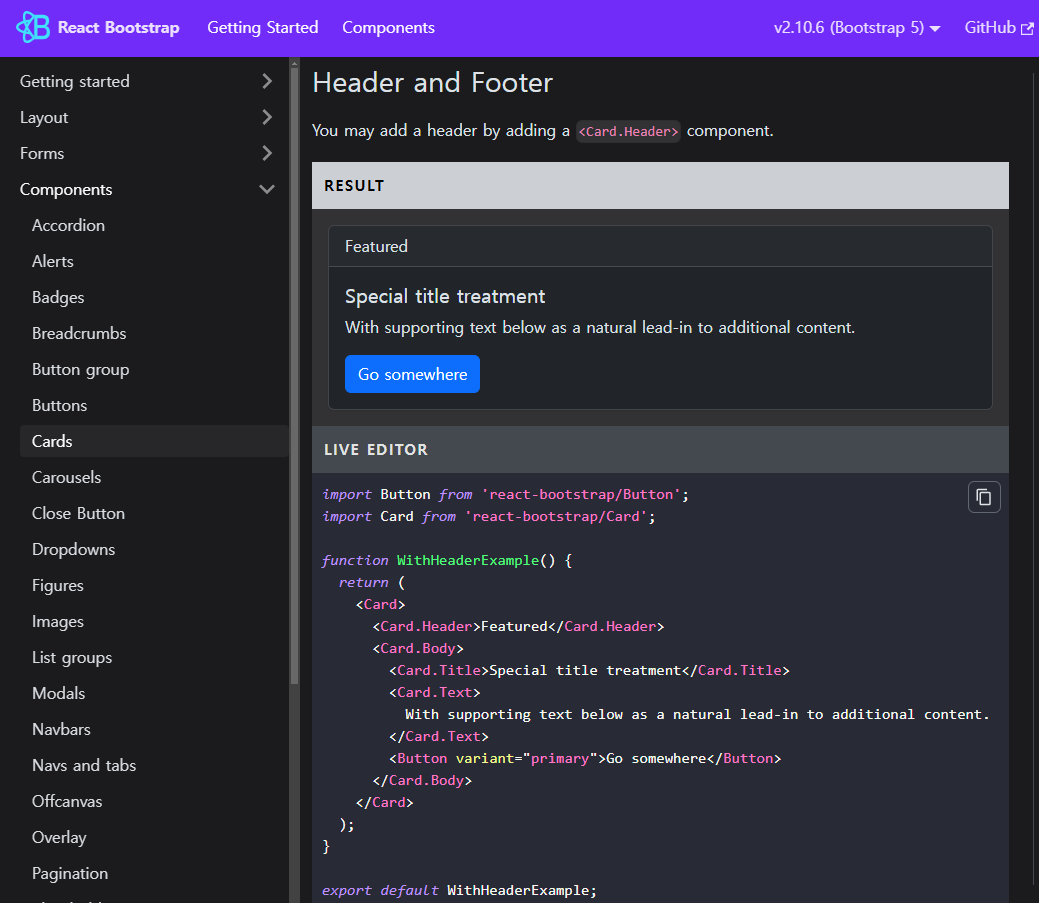Viewport: 1039px width, 903px height.
Task: Select Buttons in the sidebar
Action: point(59,405)
